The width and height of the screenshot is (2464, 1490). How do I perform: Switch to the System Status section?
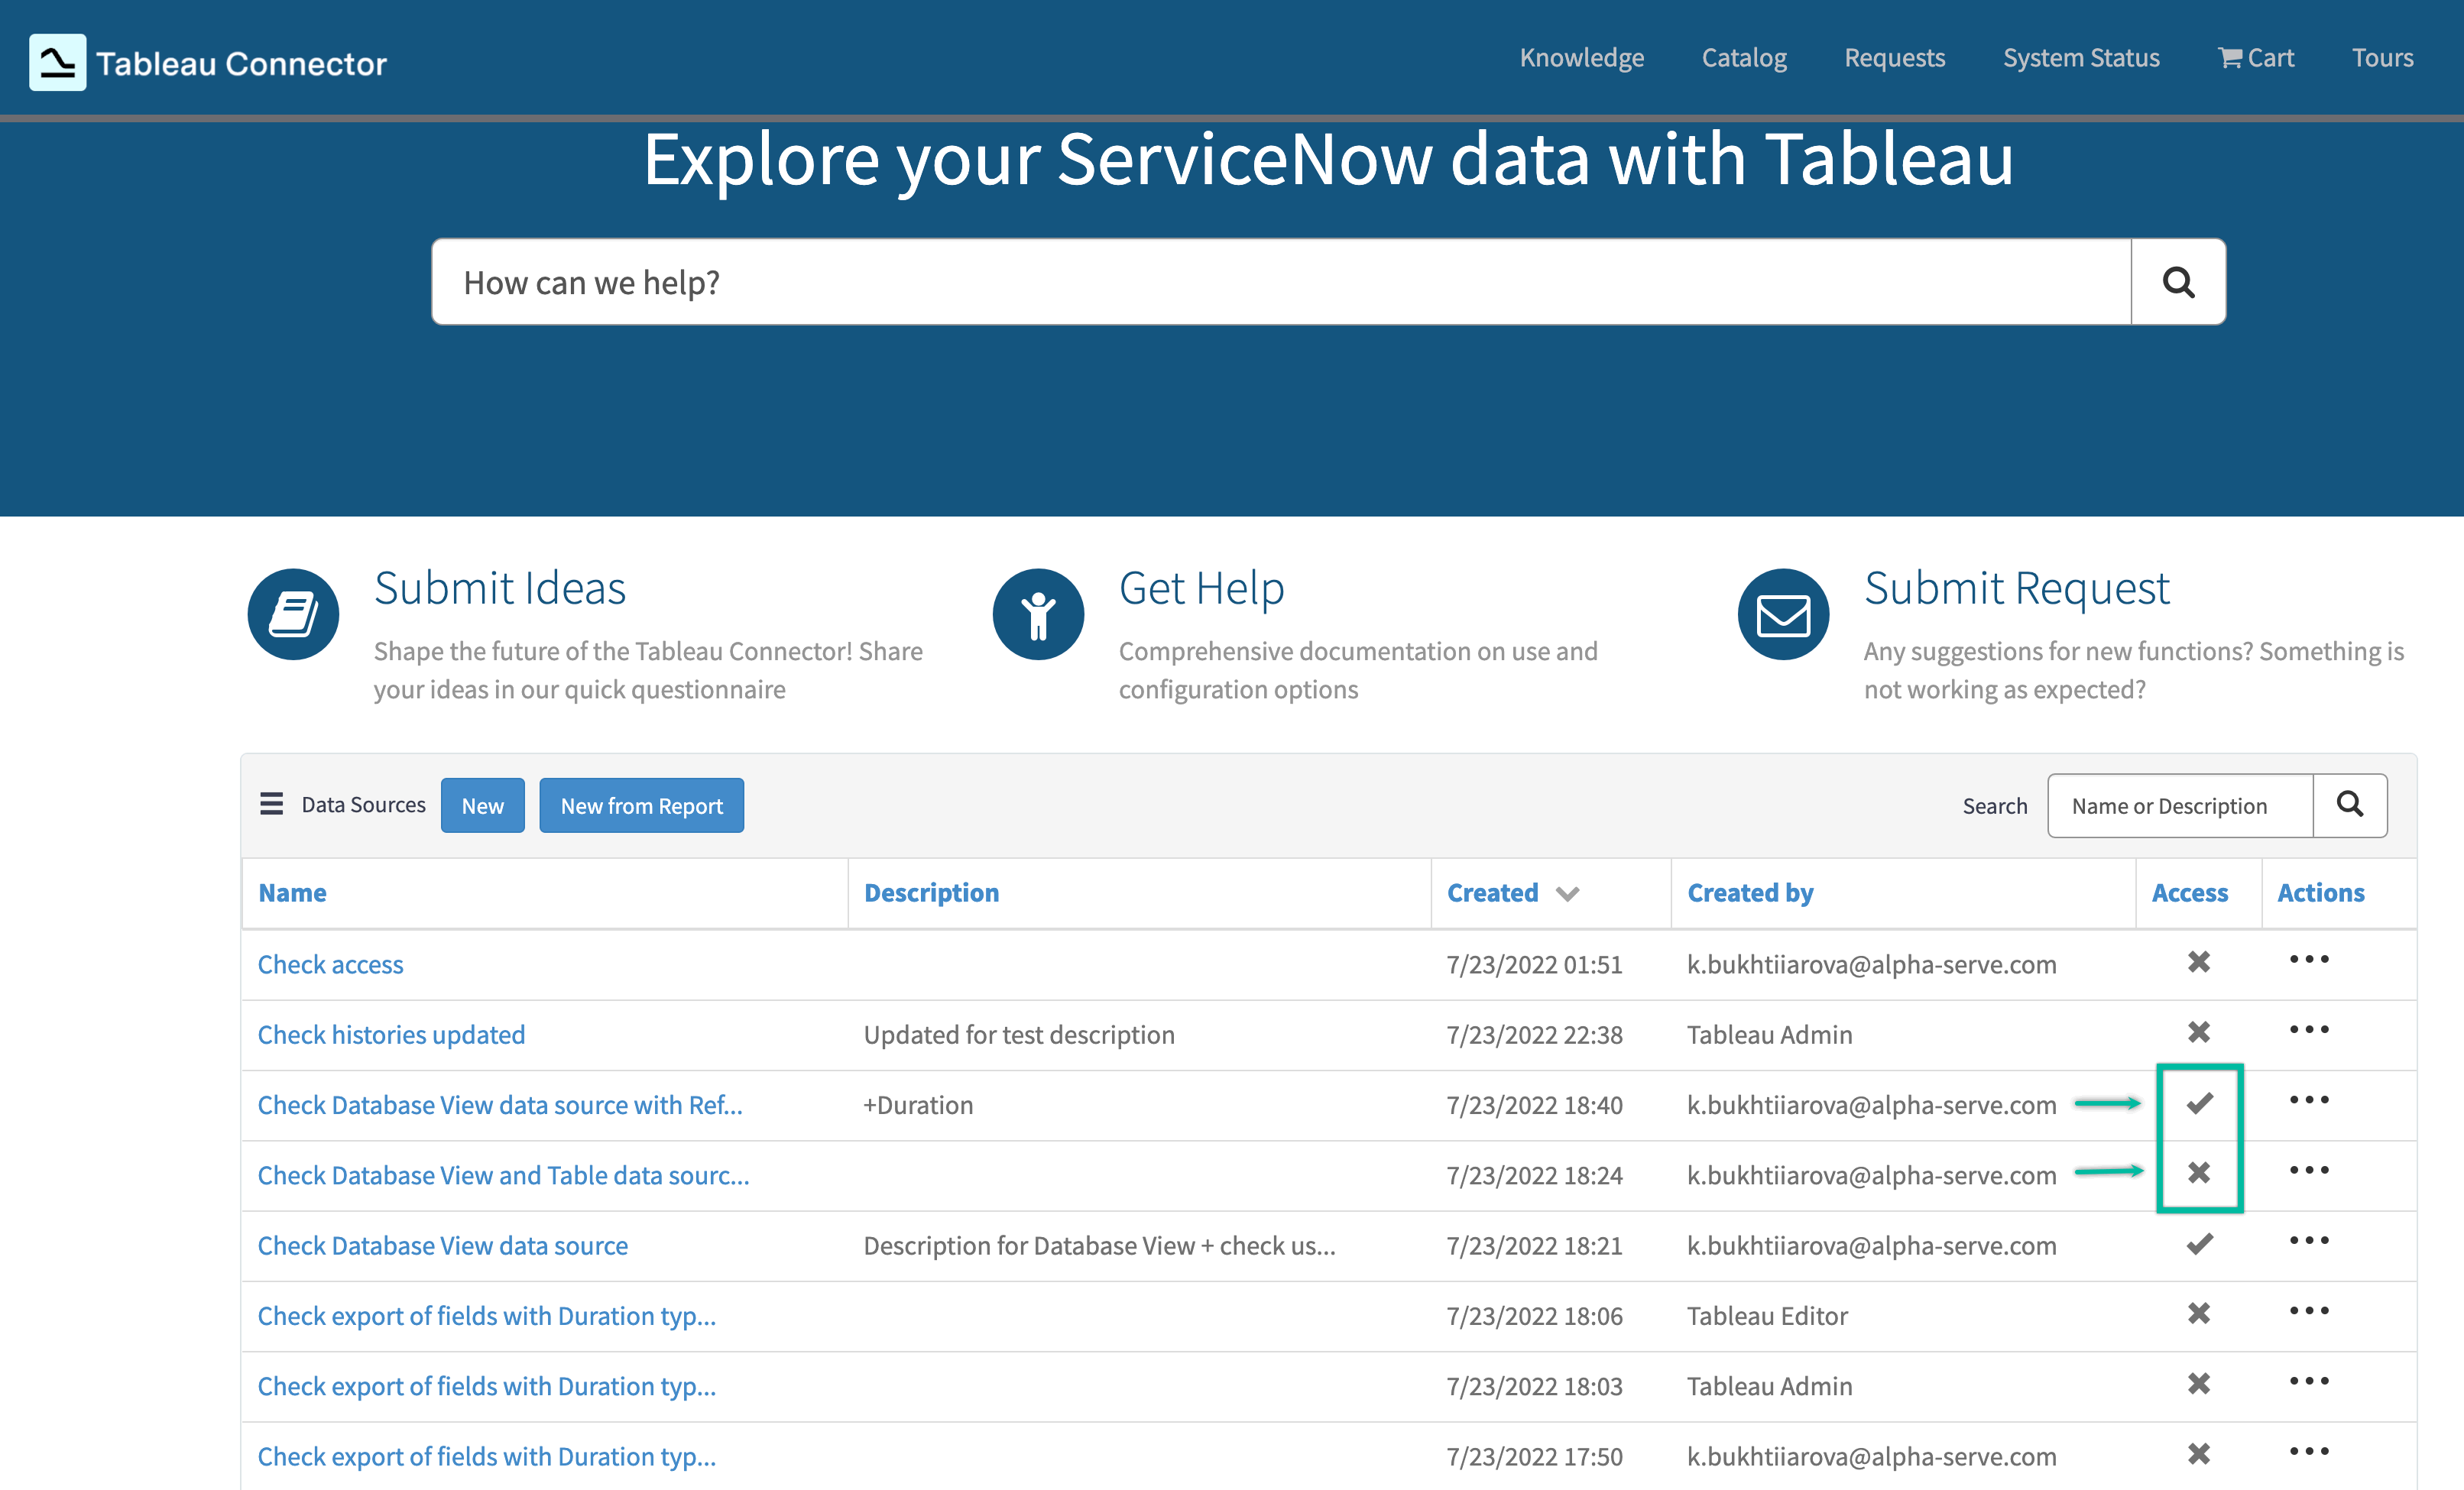[2081, 57]
